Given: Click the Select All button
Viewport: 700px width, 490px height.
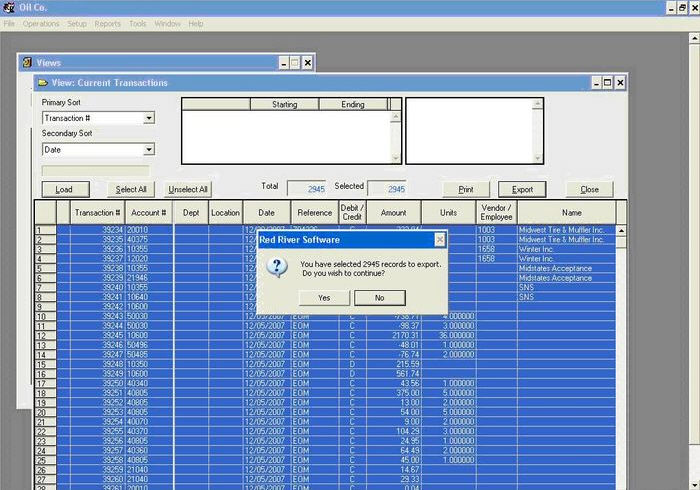Looking at the screenshot, I should [131, 189].
